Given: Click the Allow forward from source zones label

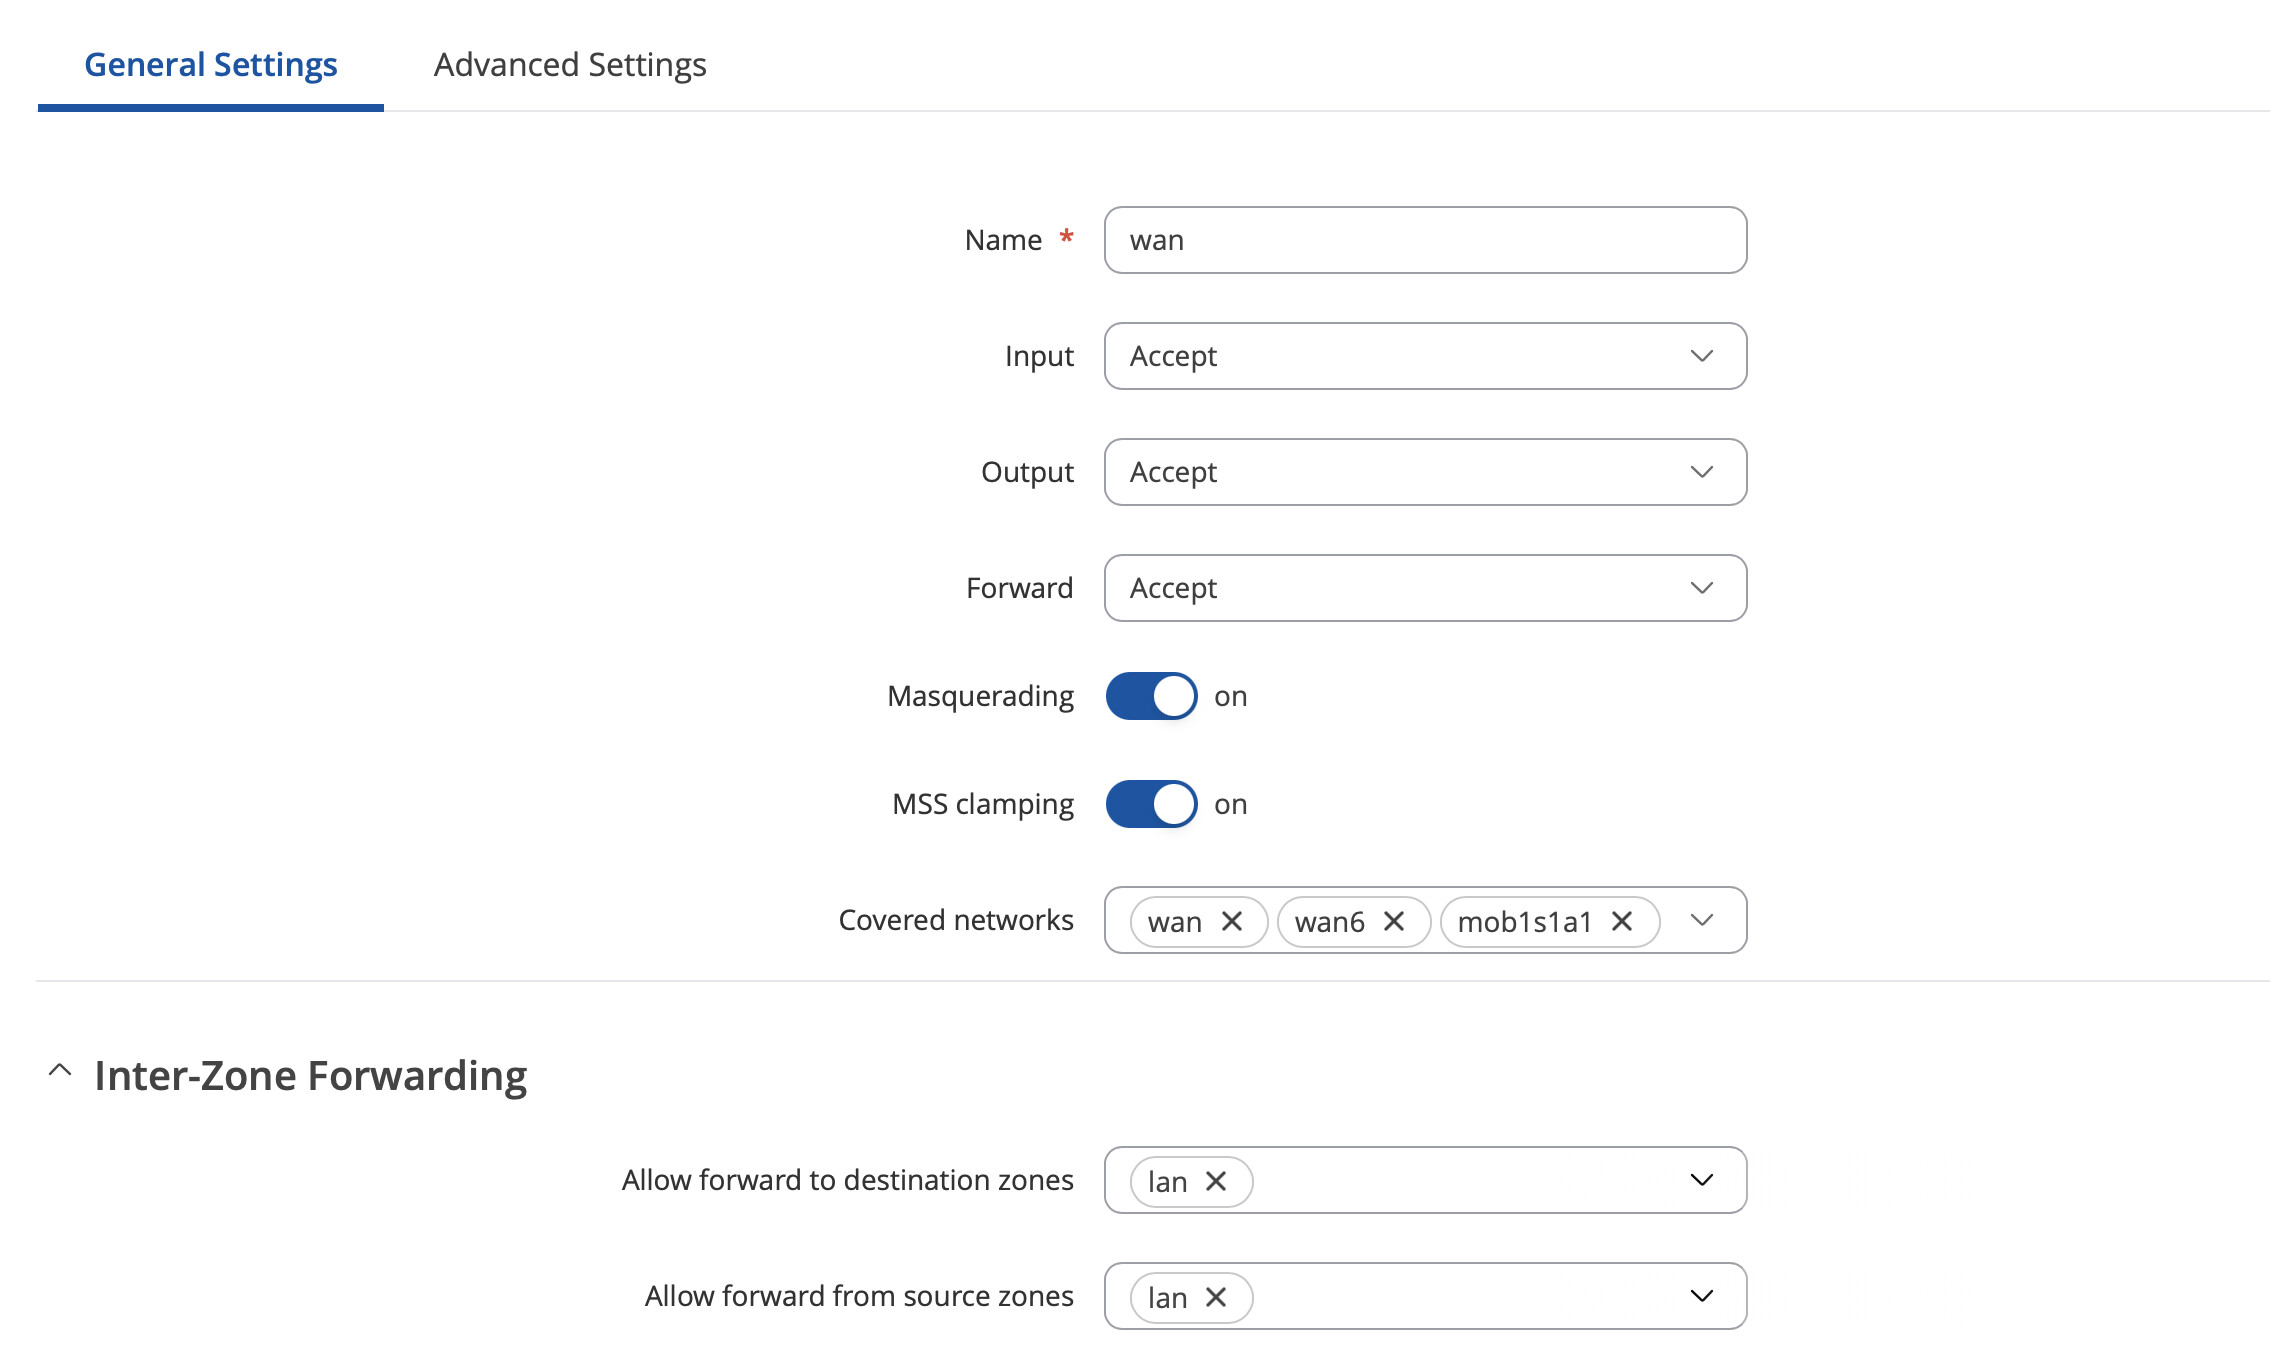Looking at the screenshot, I should click(x=859, y=1296).
